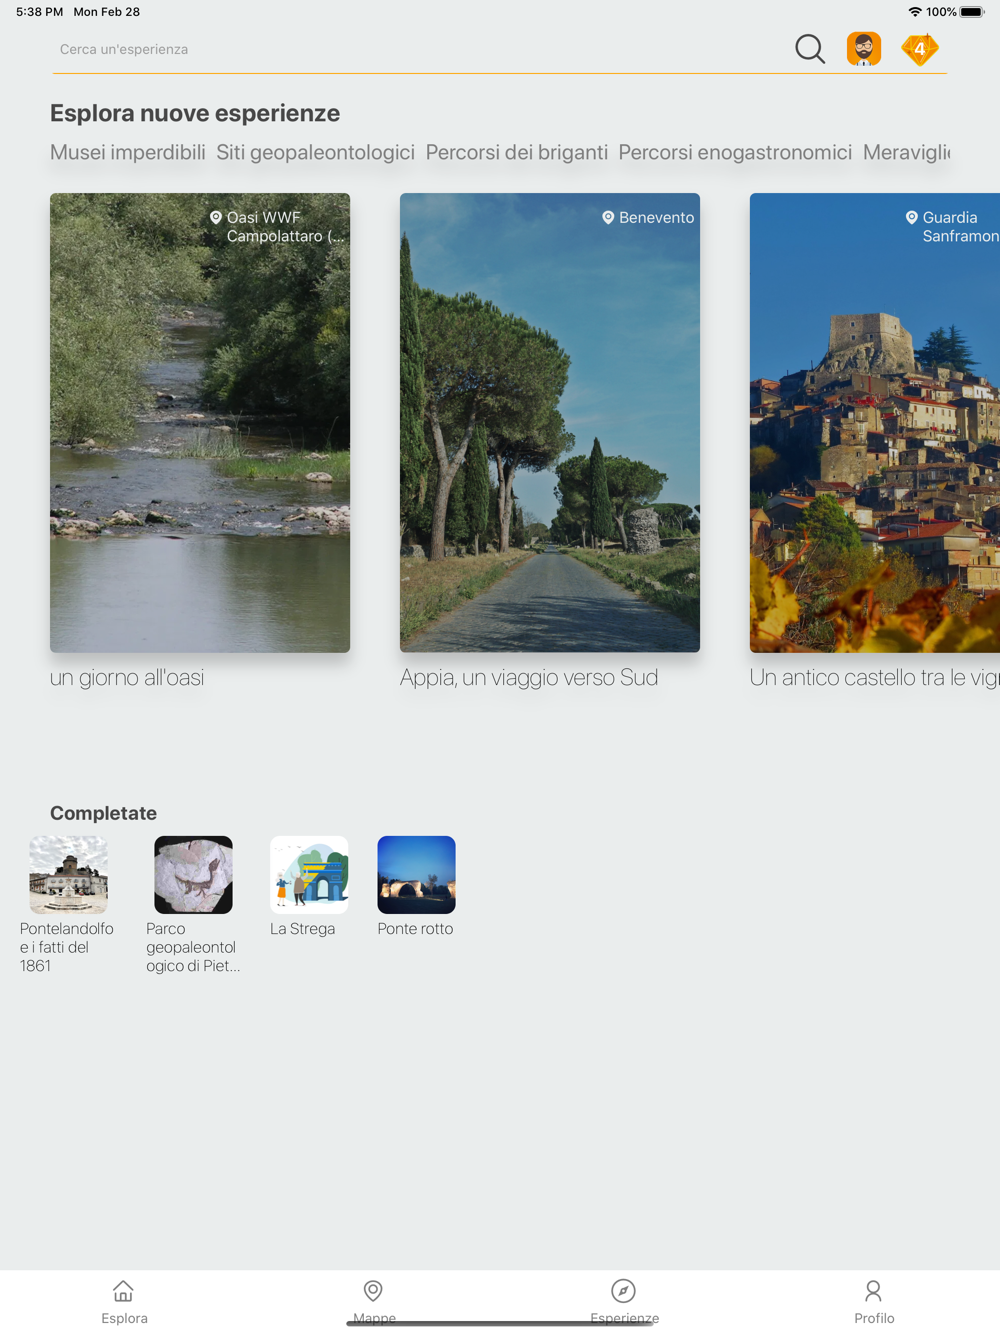Screen dimensions: 1000x1334
Task: Tap location pin on Oasi WWF card
Action: (216, 217)
